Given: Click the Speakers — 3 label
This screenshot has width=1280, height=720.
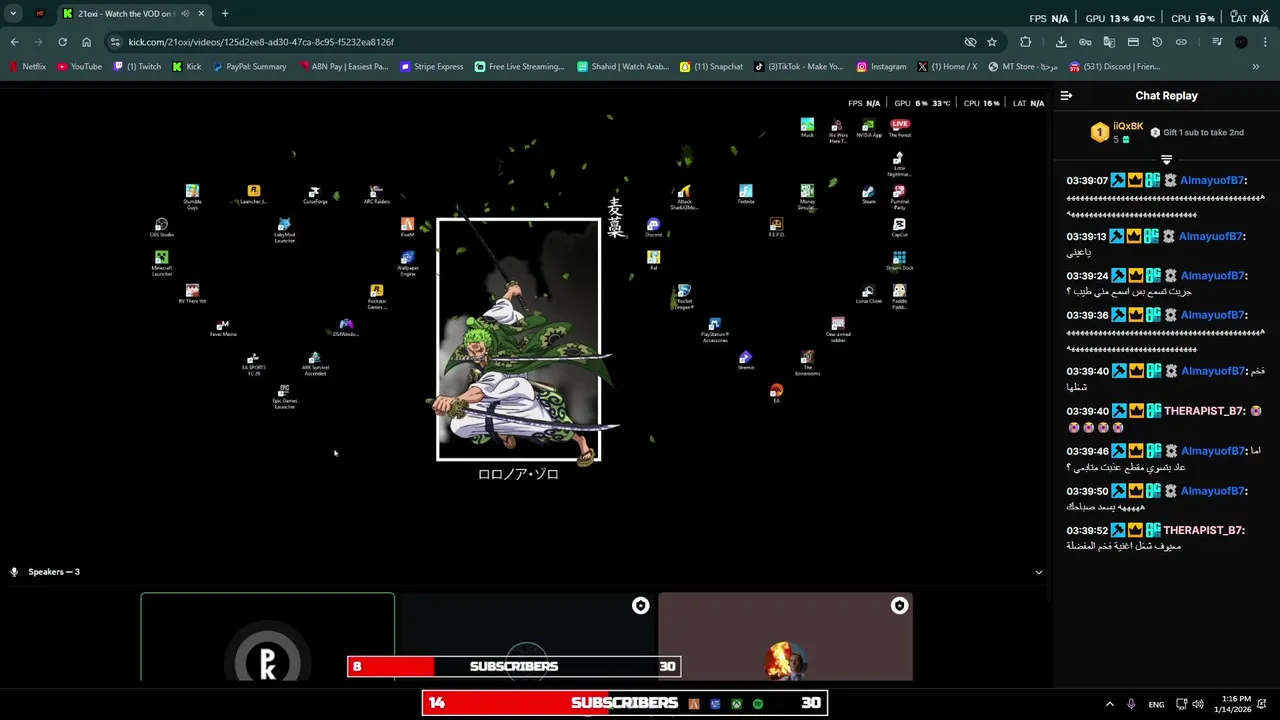Looking at the screenshot, I should pos(54,572).
